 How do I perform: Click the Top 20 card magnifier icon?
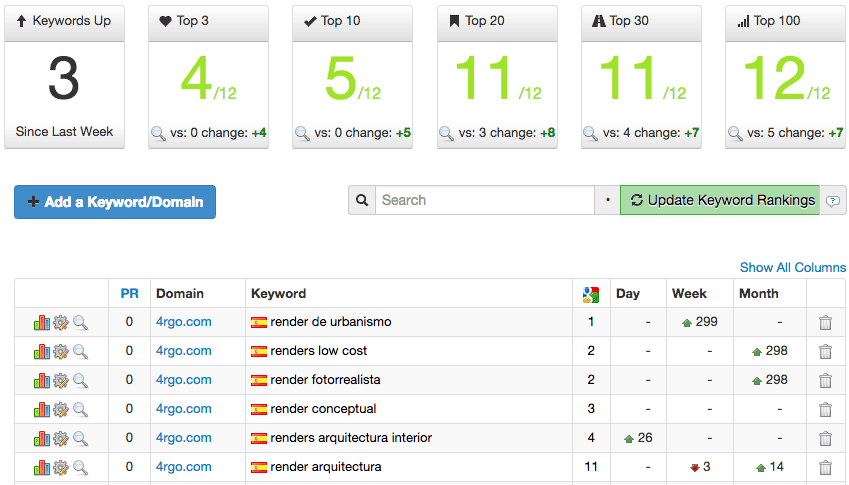tap(446, 133)
